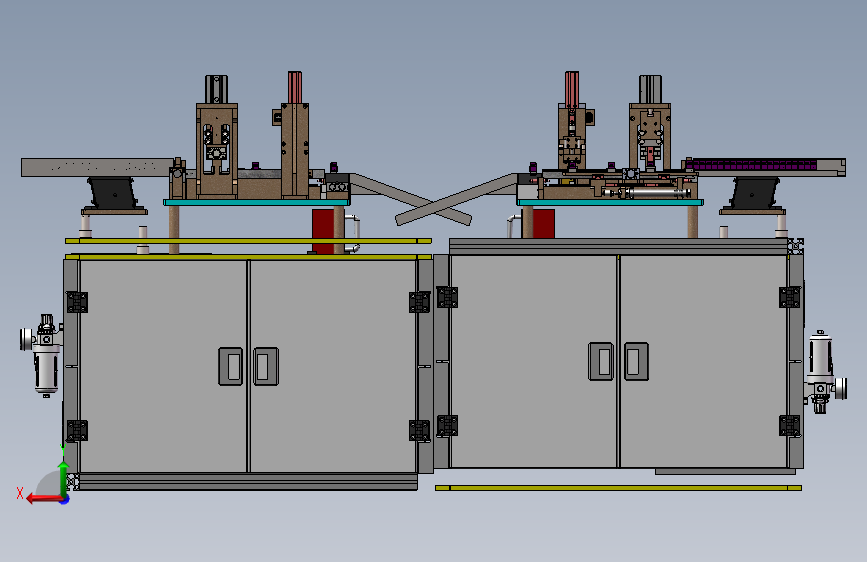Select the gray cylinder atop the far-right press
Image resolution: width=867 pixels, height=562 pixels.
tap(650, 89)
